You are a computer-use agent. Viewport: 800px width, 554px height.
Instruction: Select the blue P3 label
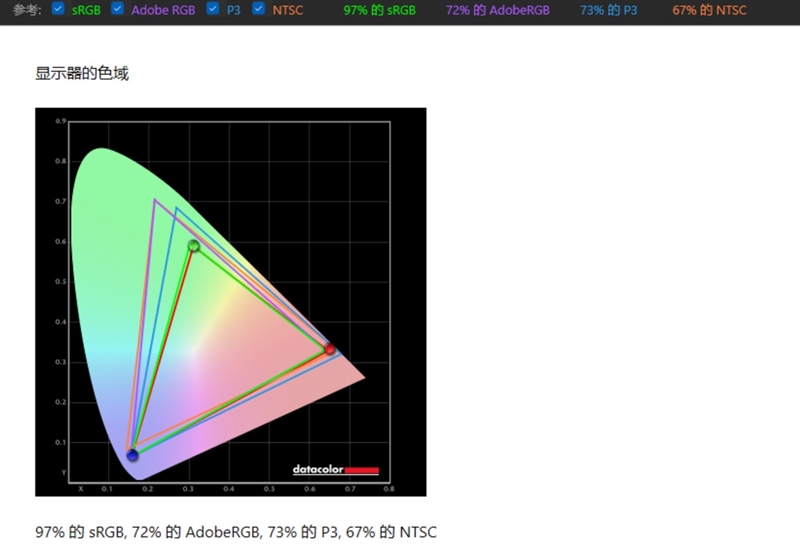click(x=234, y=10)
